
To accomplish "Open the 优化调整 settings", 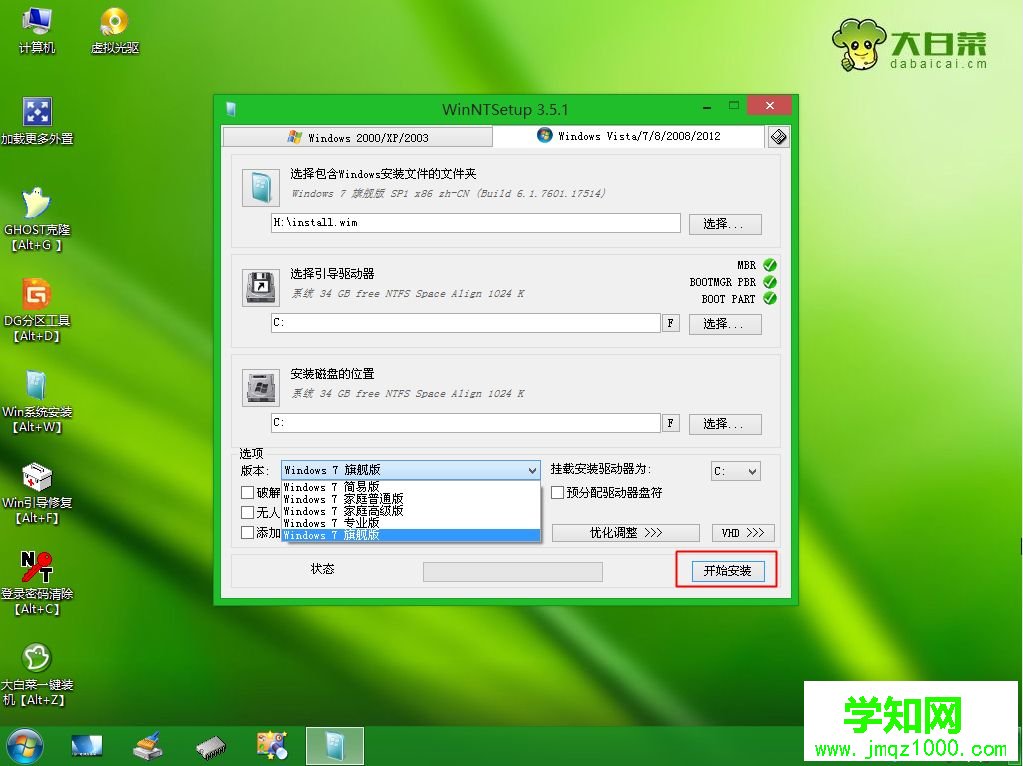I will [x=625, y=533].
